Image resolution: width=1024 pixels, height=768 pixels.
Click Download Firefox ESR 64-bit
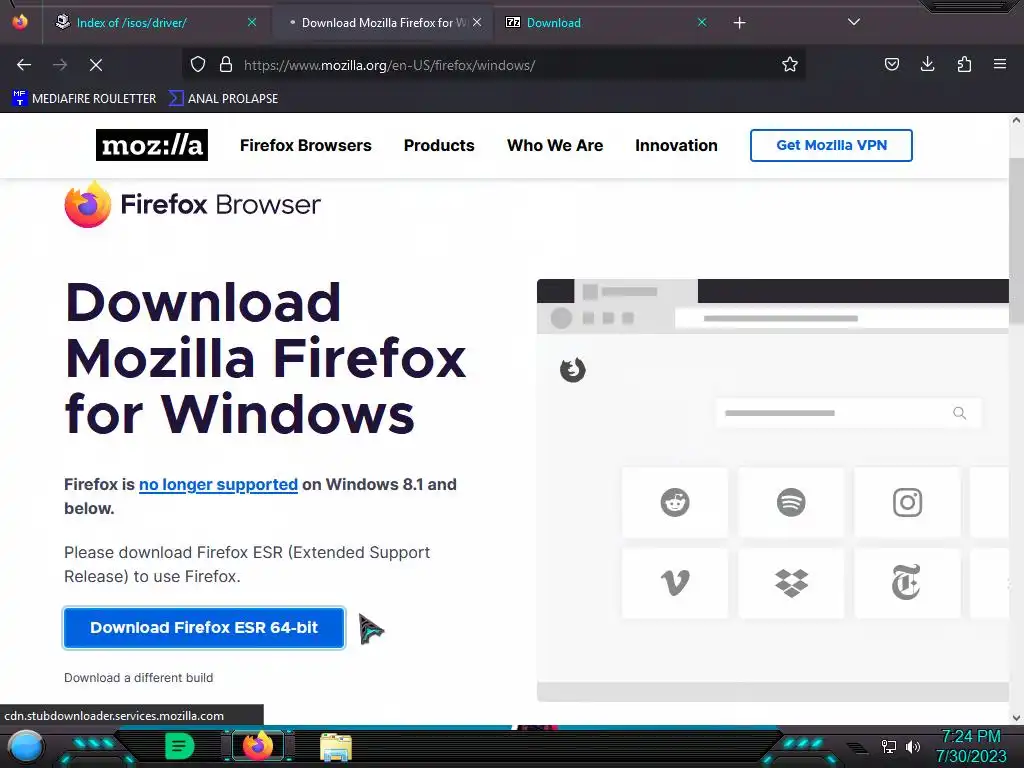[204, 628]
